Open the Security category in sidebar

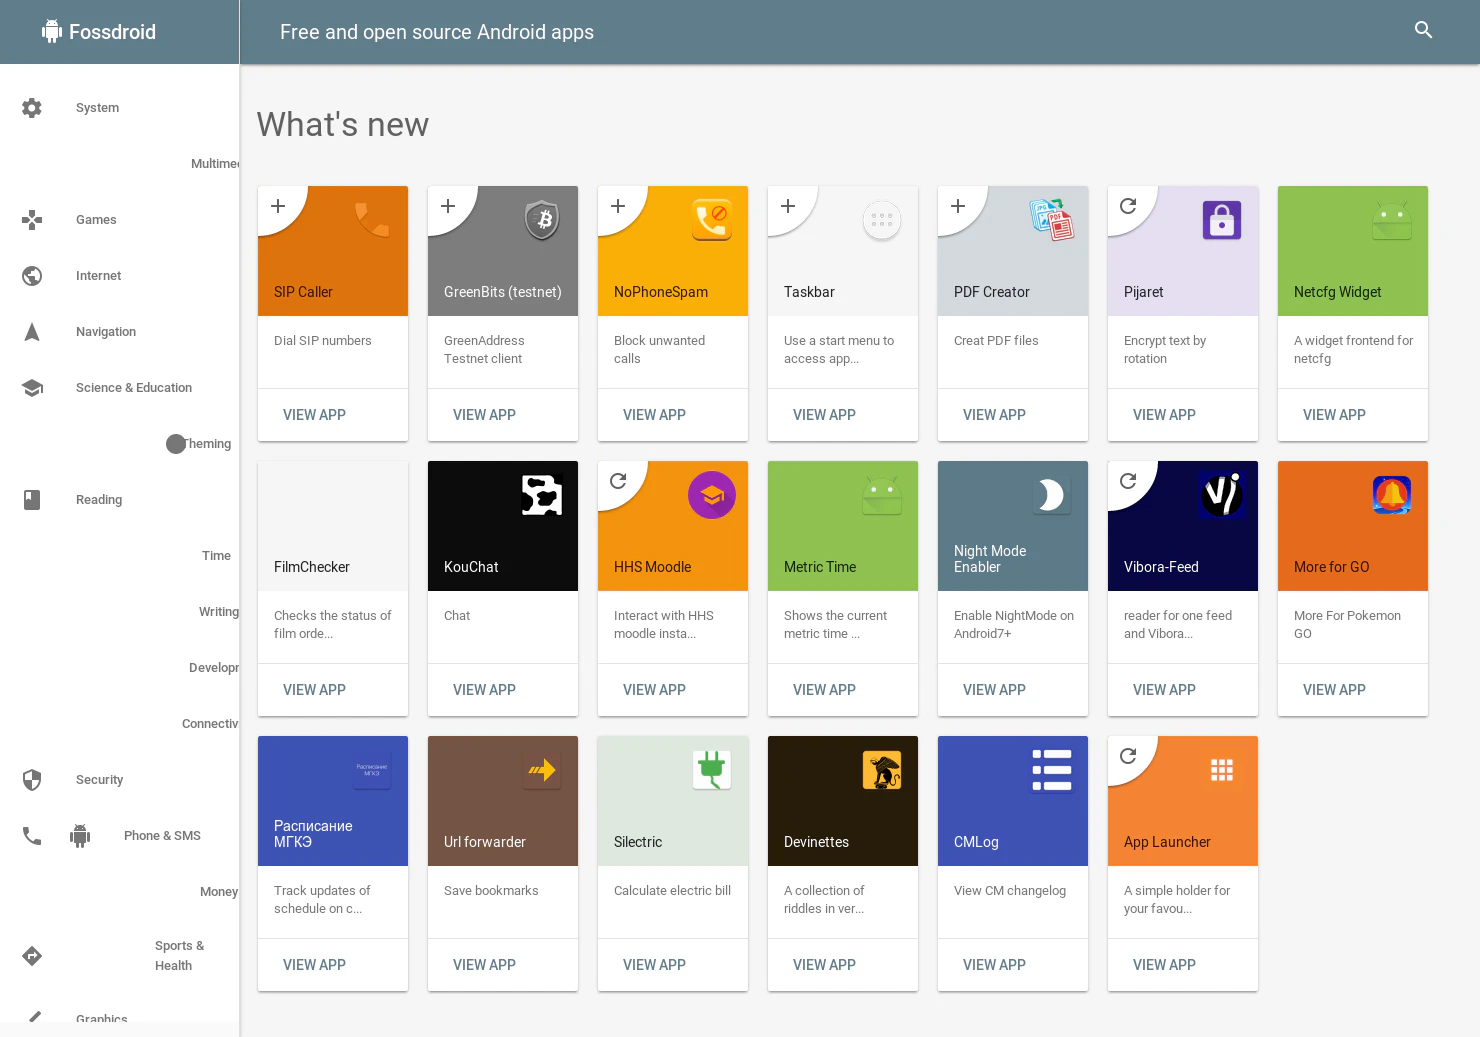pos(99,780)
